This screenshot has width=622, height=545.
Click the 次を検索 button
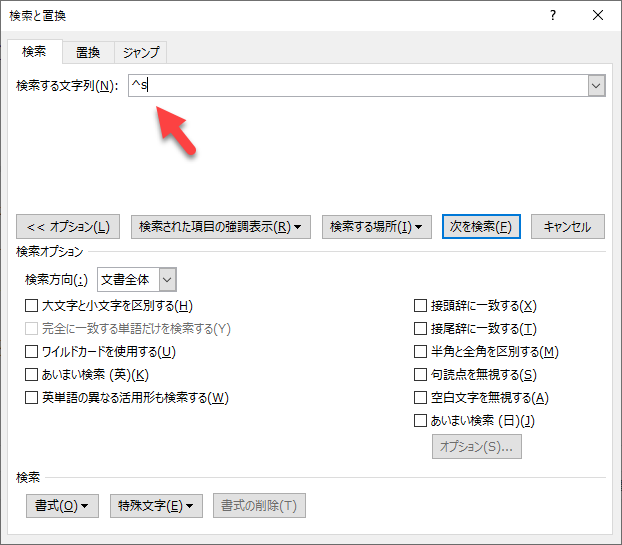[x=482, y=227]
